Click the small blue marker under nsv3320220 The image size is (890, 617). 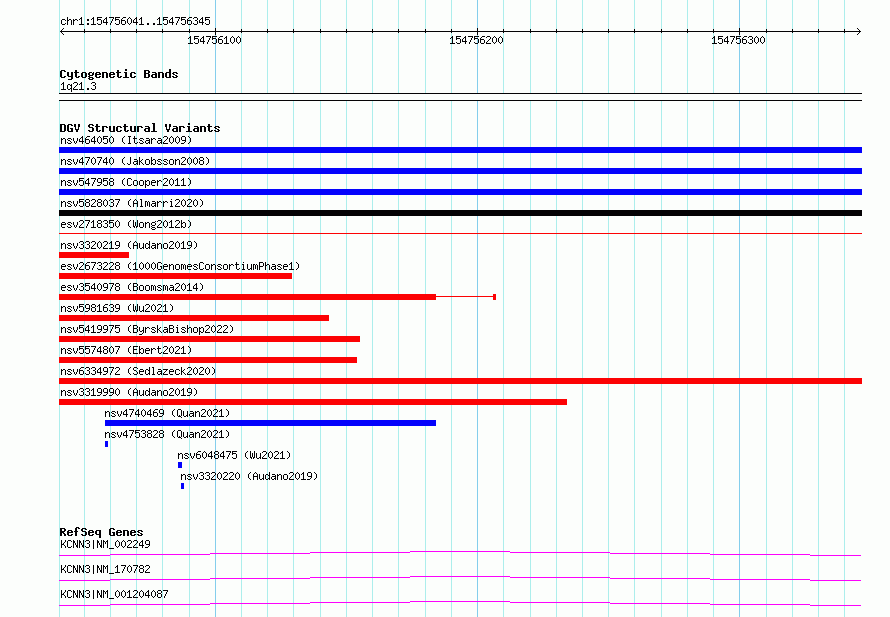[x=182, y=486]
